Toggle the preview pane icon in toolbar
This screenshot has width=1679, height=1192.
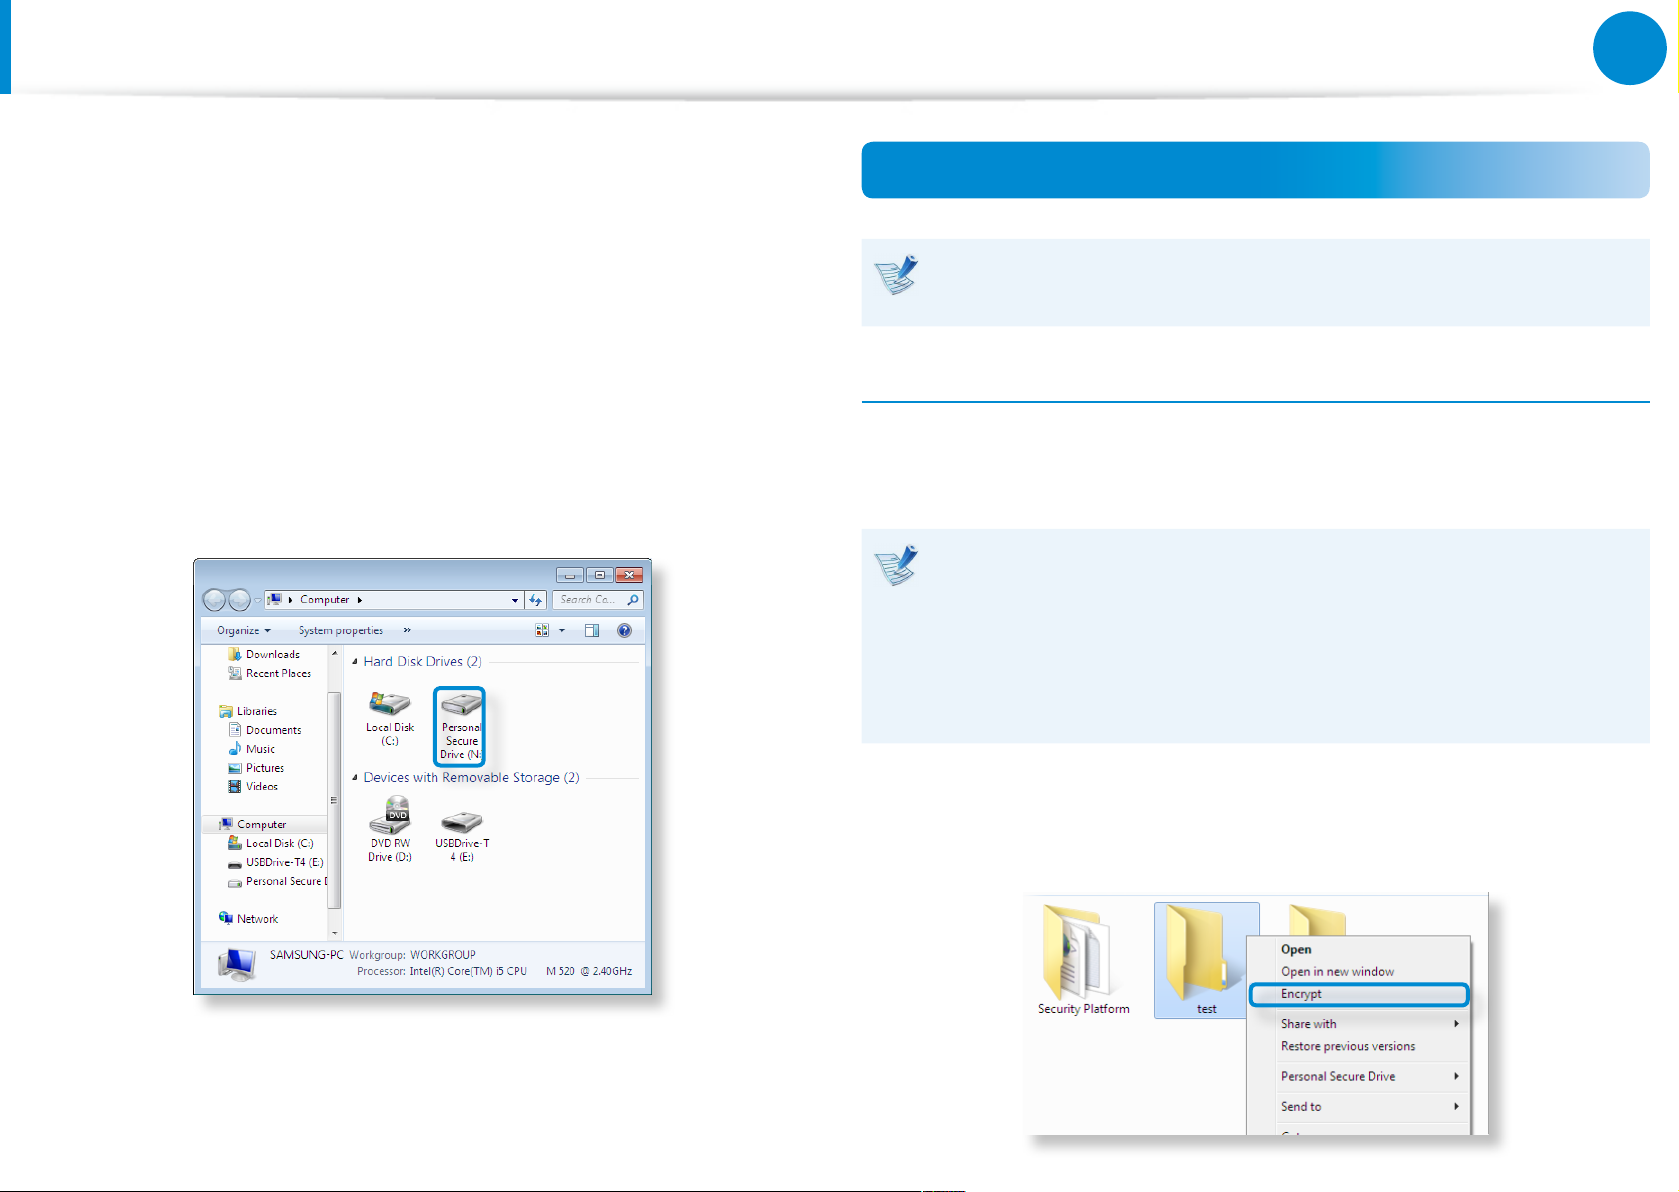tap(592, 630)
